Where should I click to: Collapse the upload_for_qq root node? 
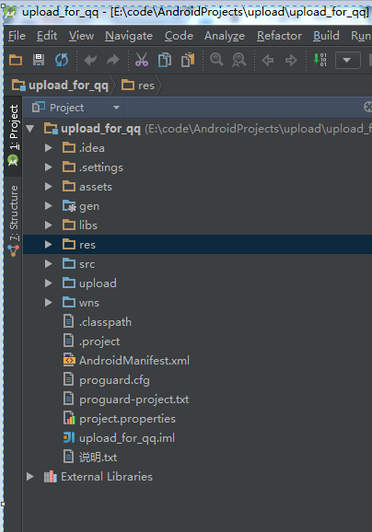click(30, 129)
